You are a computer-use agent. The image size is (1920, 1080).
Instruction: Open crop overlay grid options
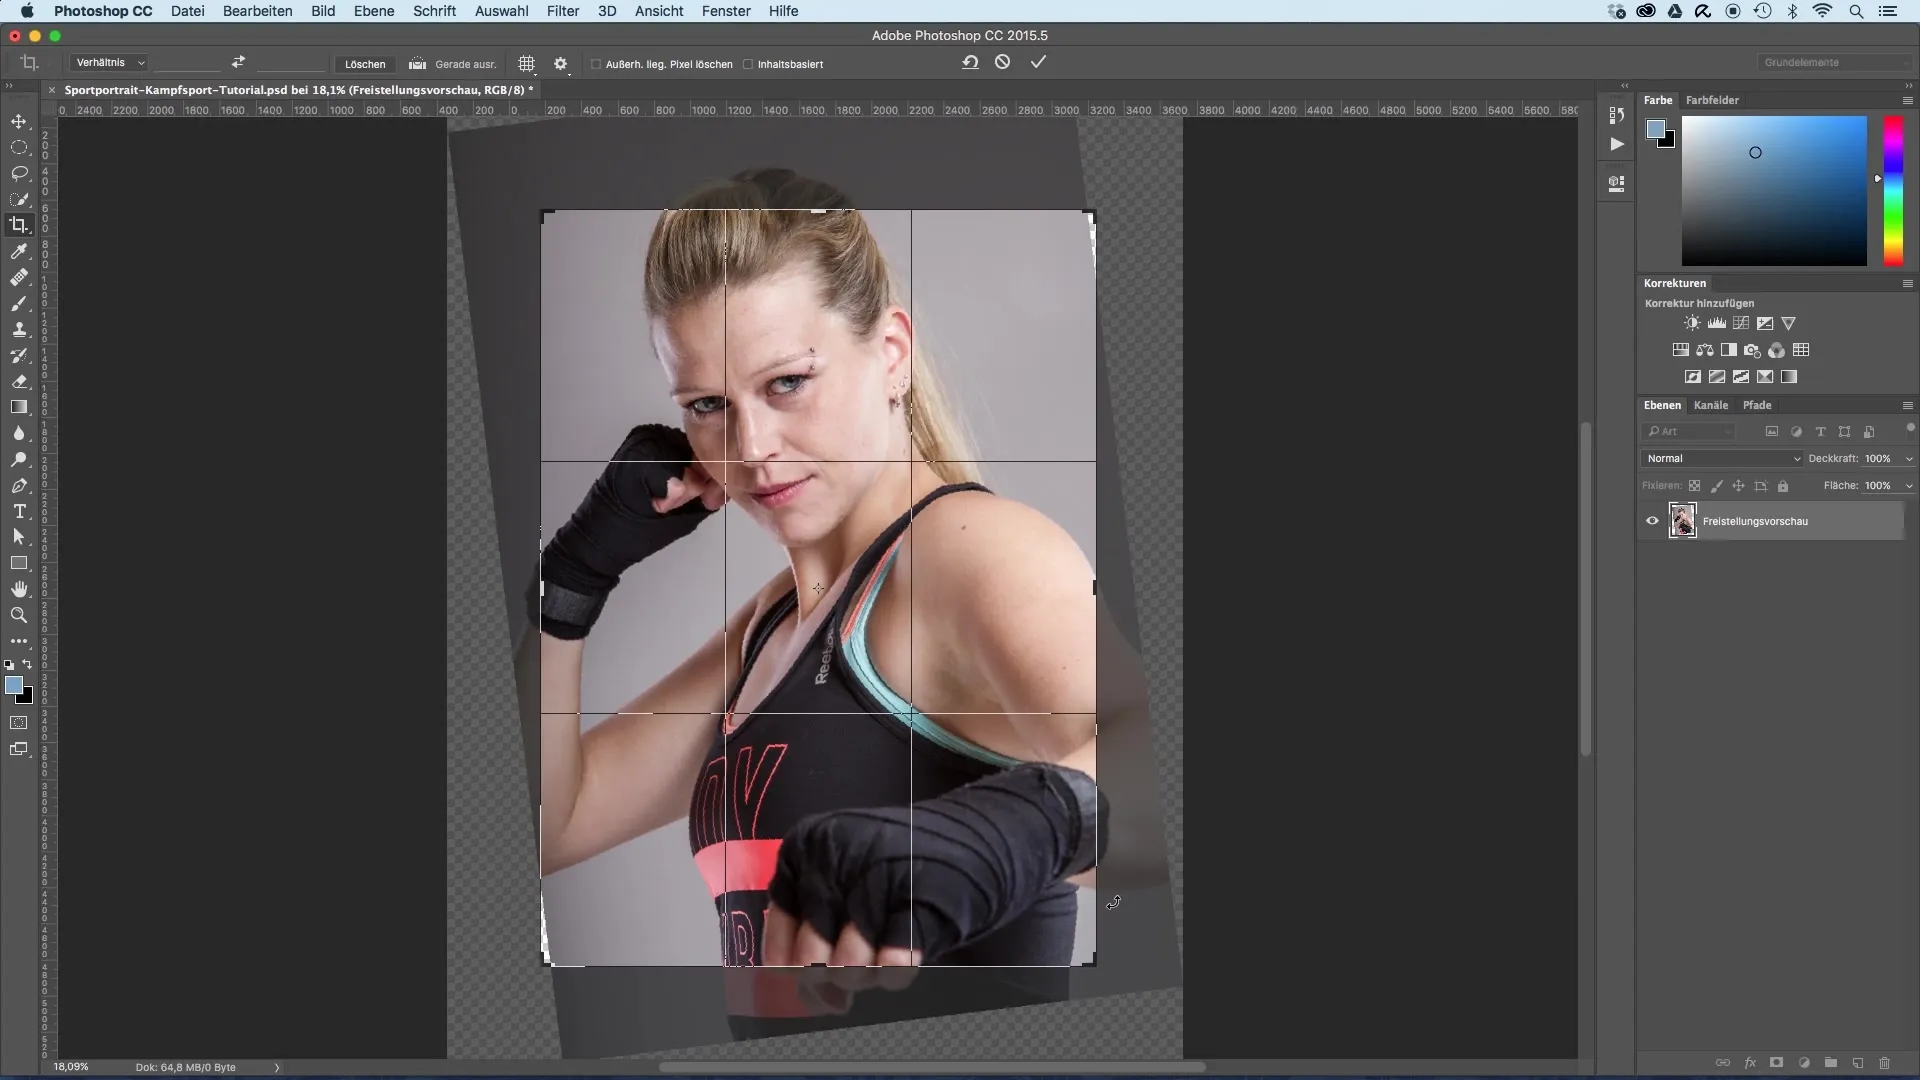point(527,64)
